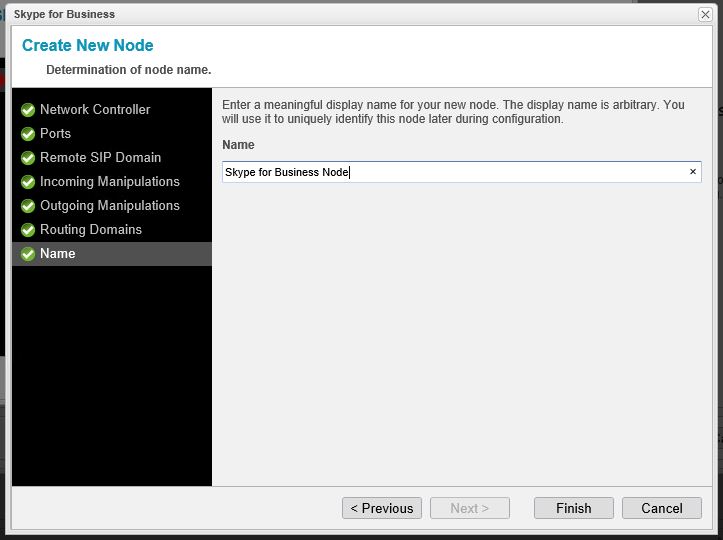Select the Name step in the sidebar
723x540 pixels.
(x=58, y=254)
